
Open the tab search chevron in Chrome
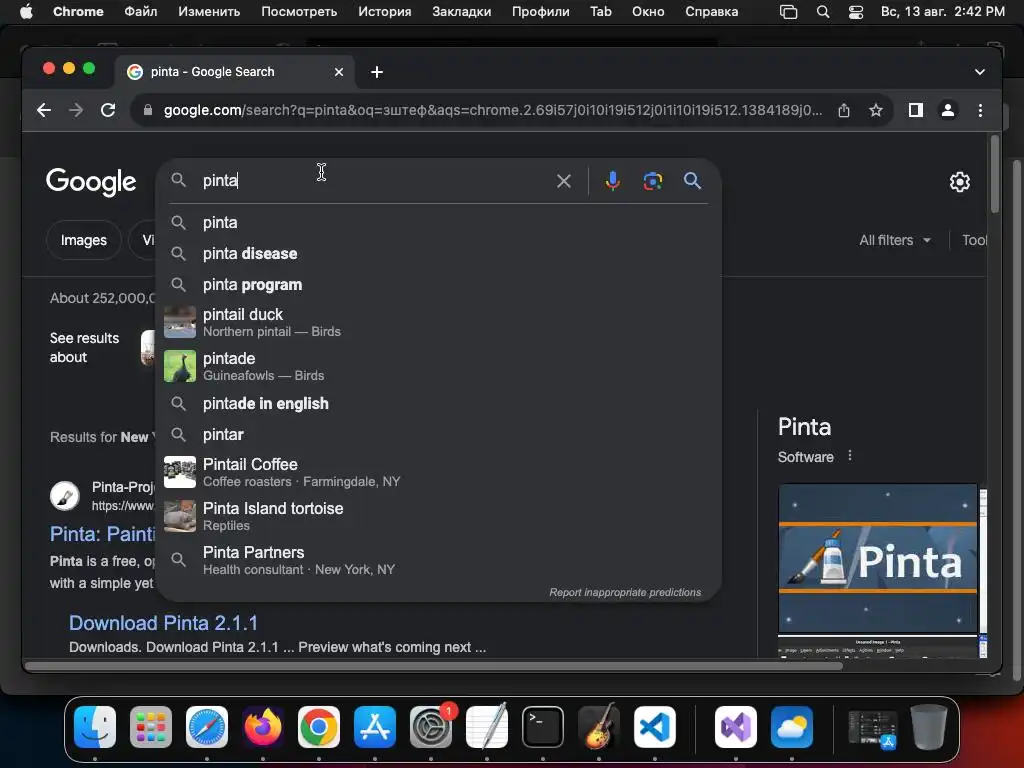click(x=979, y=72)
